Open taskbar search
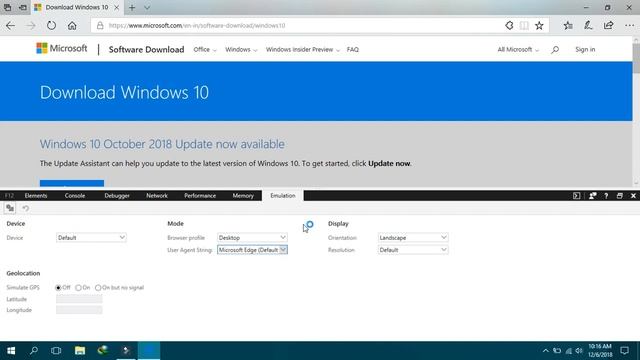Screen dimensions: 640x360 pyautogui.click(x=34, y=351)
